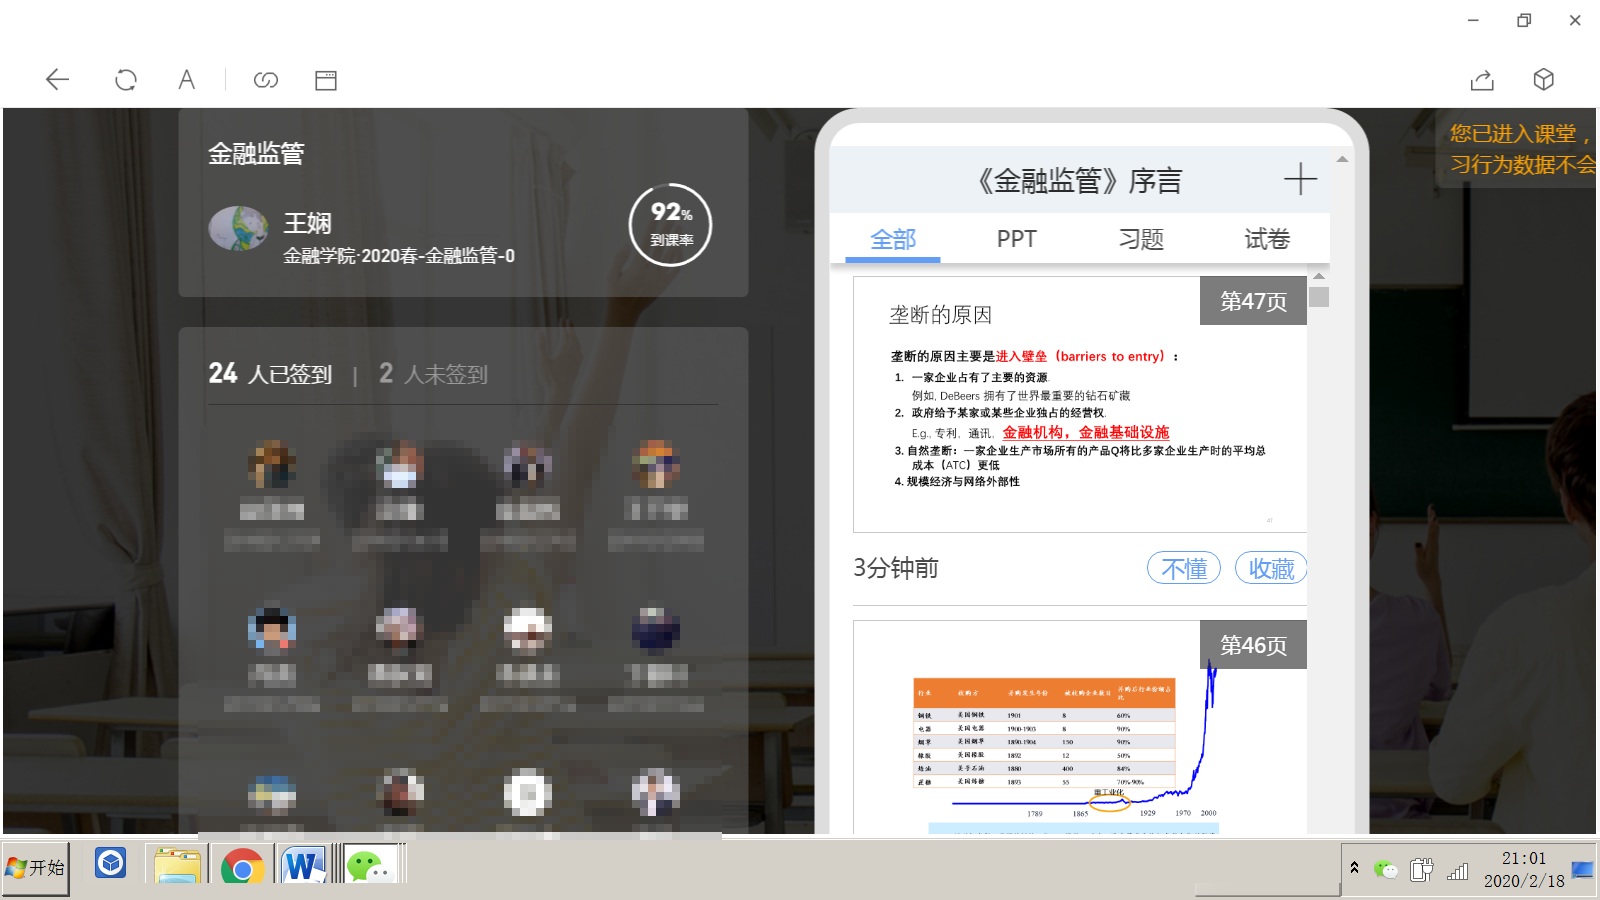This screenshot has height=900, width=1600.
Task: Open WeChat from the taskbar
Action: (x=370, y=866)
